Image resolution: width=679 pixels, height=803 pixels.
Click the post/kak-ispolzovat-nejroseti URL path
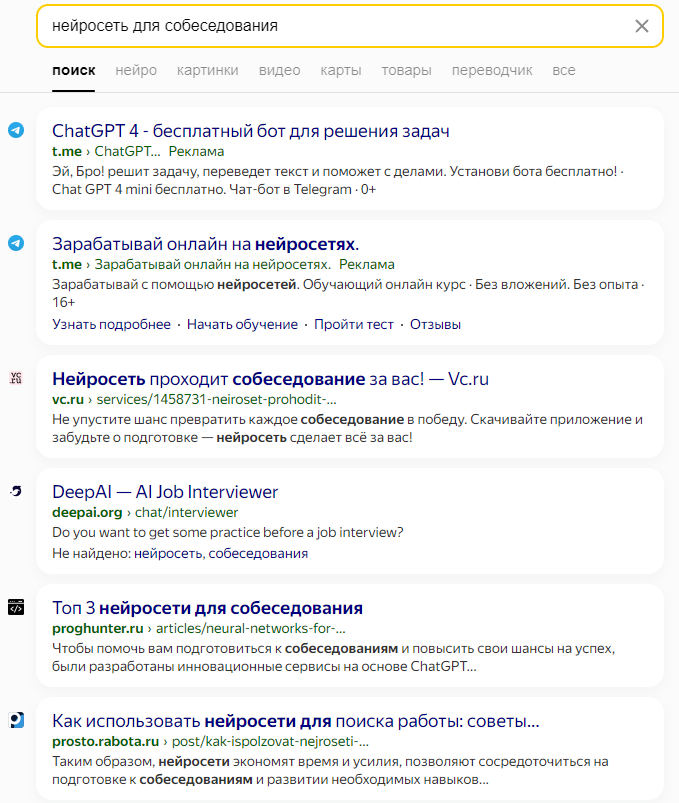point(270,742)
